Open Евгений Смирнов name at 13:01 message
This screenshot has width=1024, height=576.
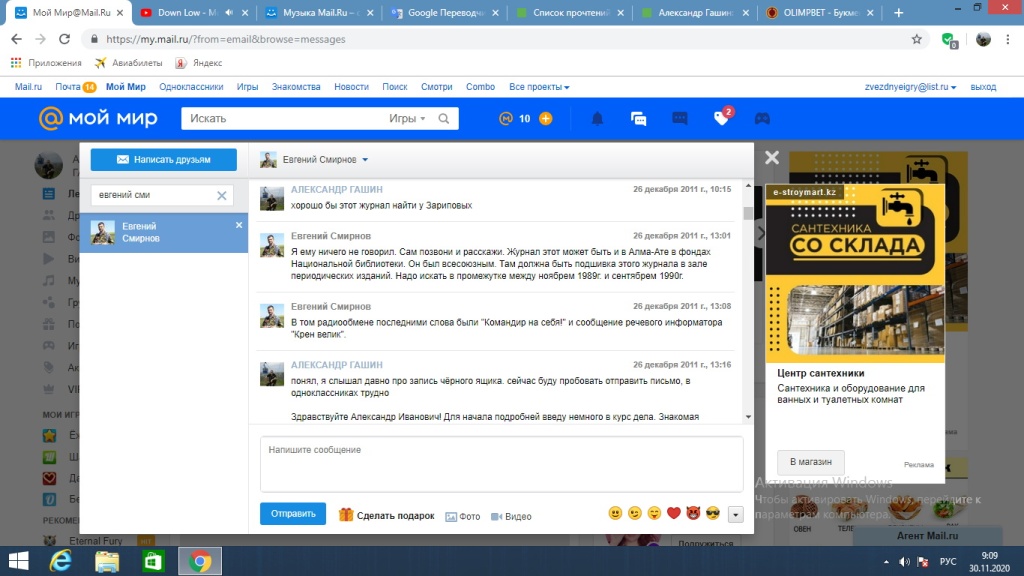[330, 236]
